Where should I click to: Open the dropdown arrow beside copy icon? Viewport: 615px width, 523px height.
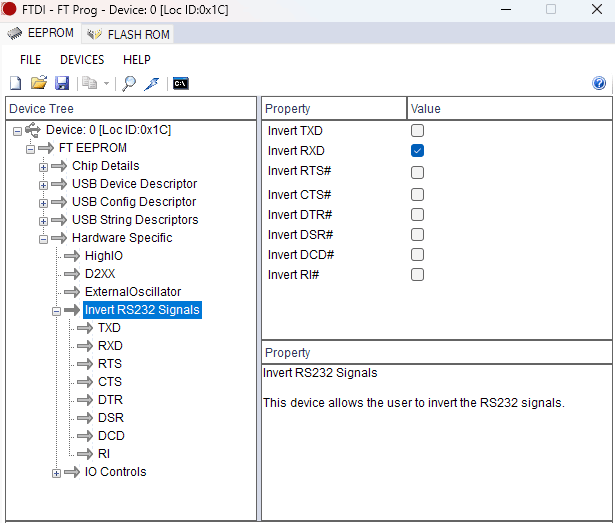point(106,84)
